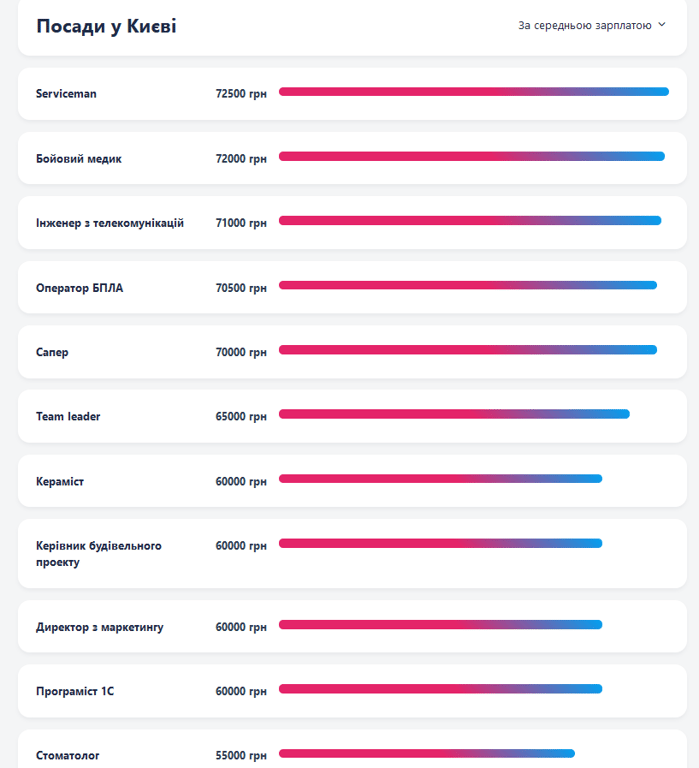Open the 'За середньою зарплатою' sort dropdown
699x768 pixels.
click(x=584, y=25)
